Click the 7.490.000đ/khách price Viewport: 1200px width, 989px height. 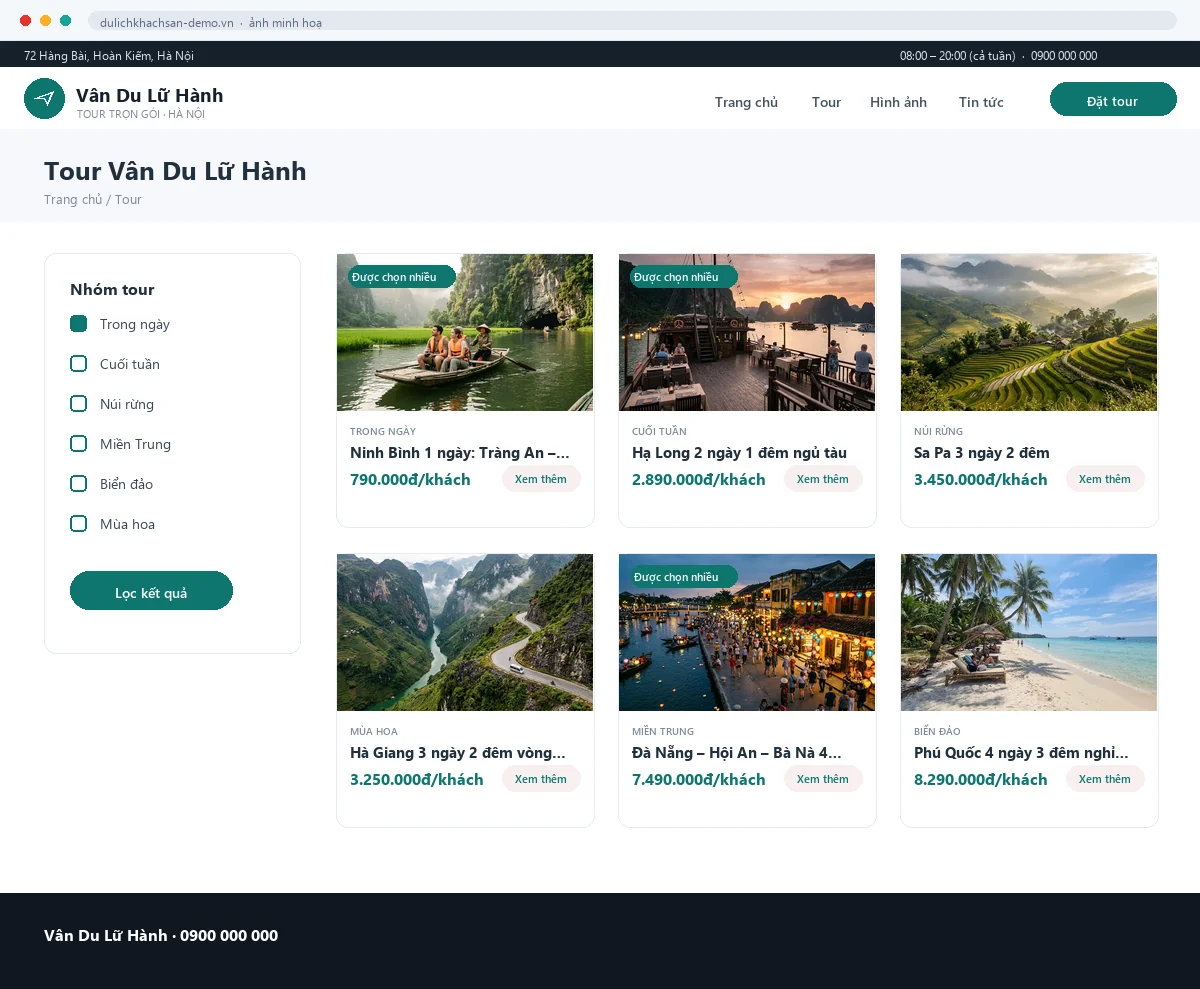(x=699, y=780)
